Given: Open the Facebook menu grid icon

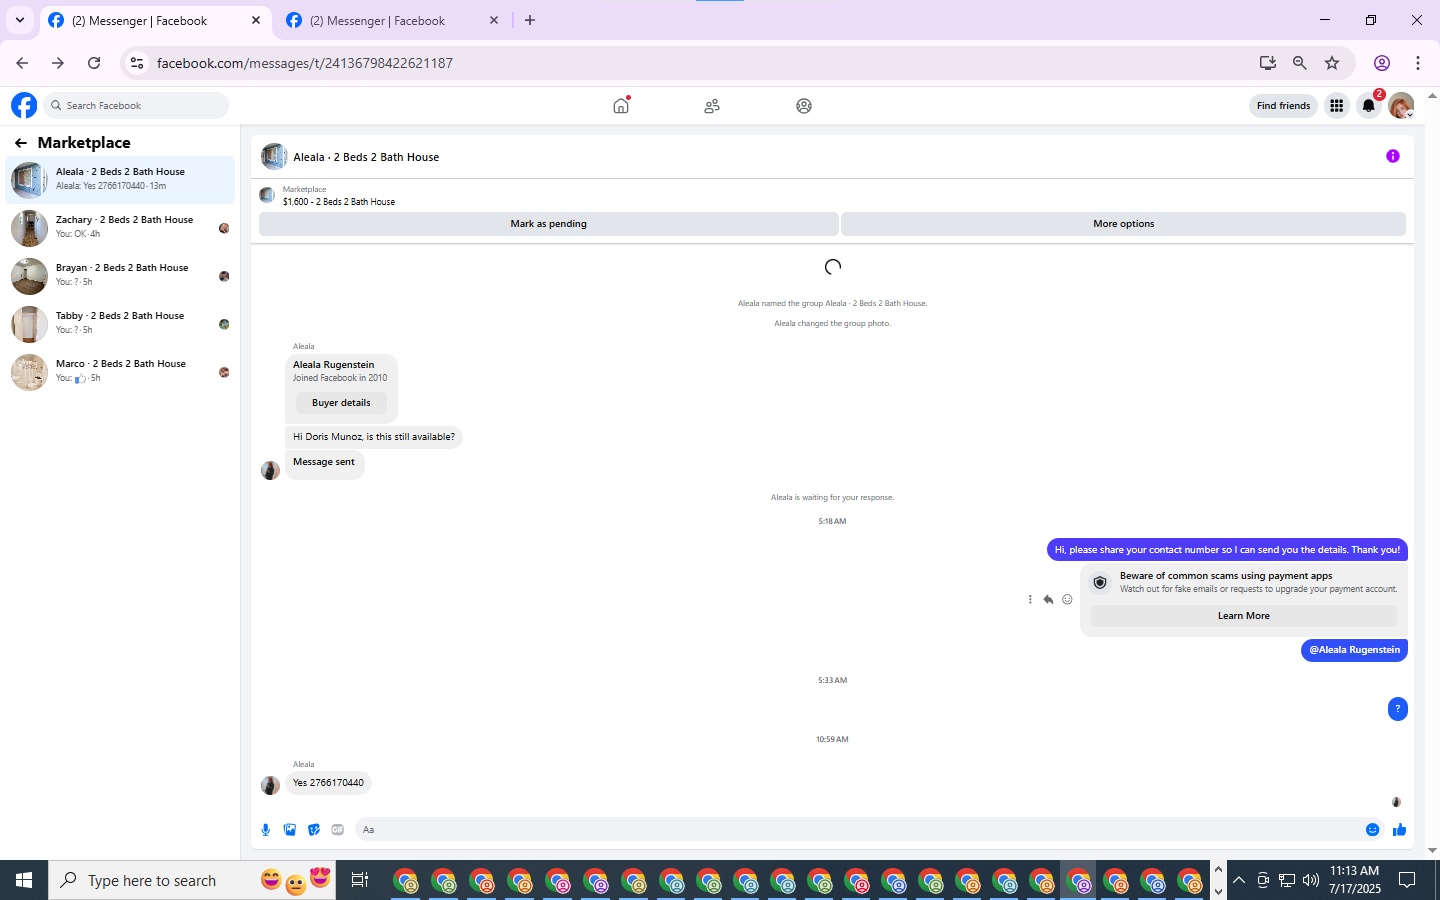Looking at the screenshot, I should (1336, 105).
